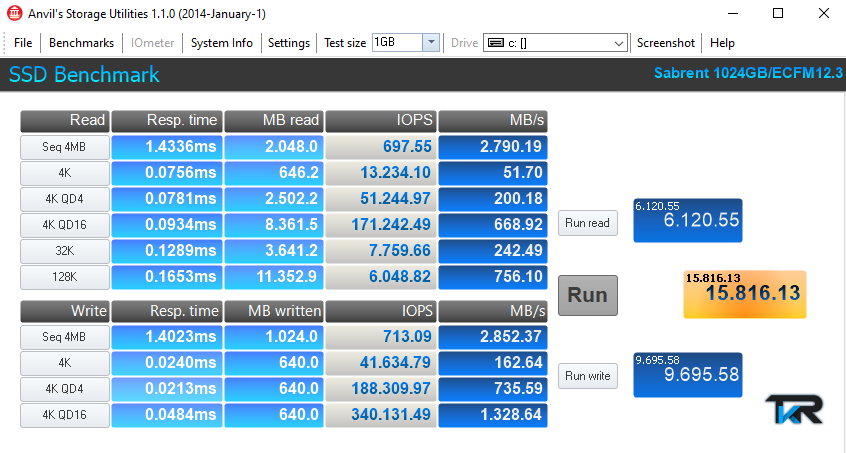Click the 7.759.66 IOPS value

(380, 251)
